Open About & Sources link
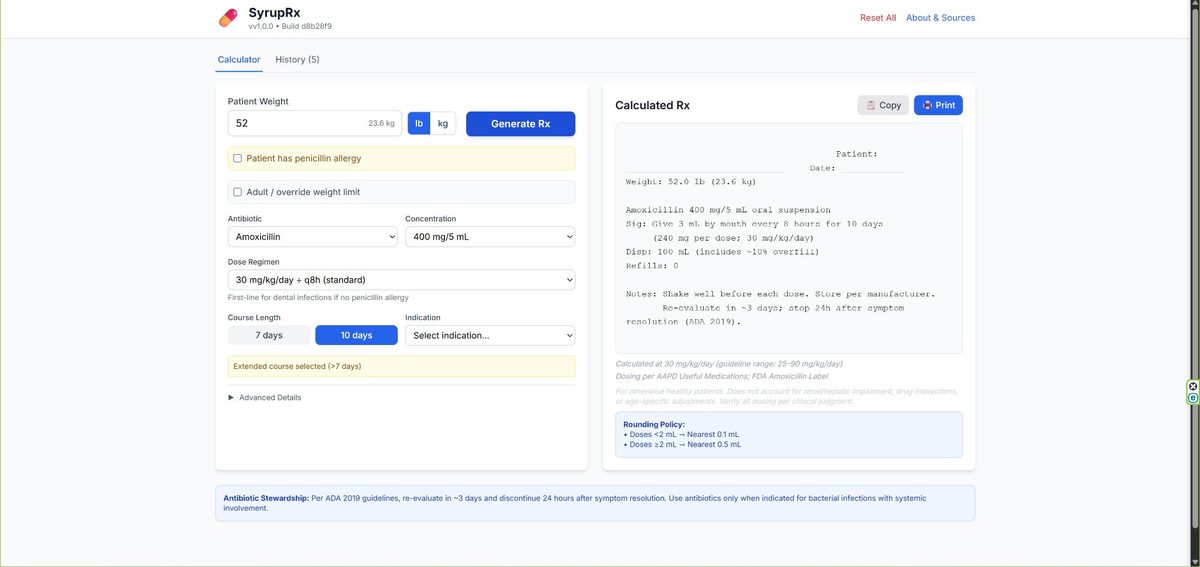Viewport: 1200px width, 567px height. click(940, 18)
